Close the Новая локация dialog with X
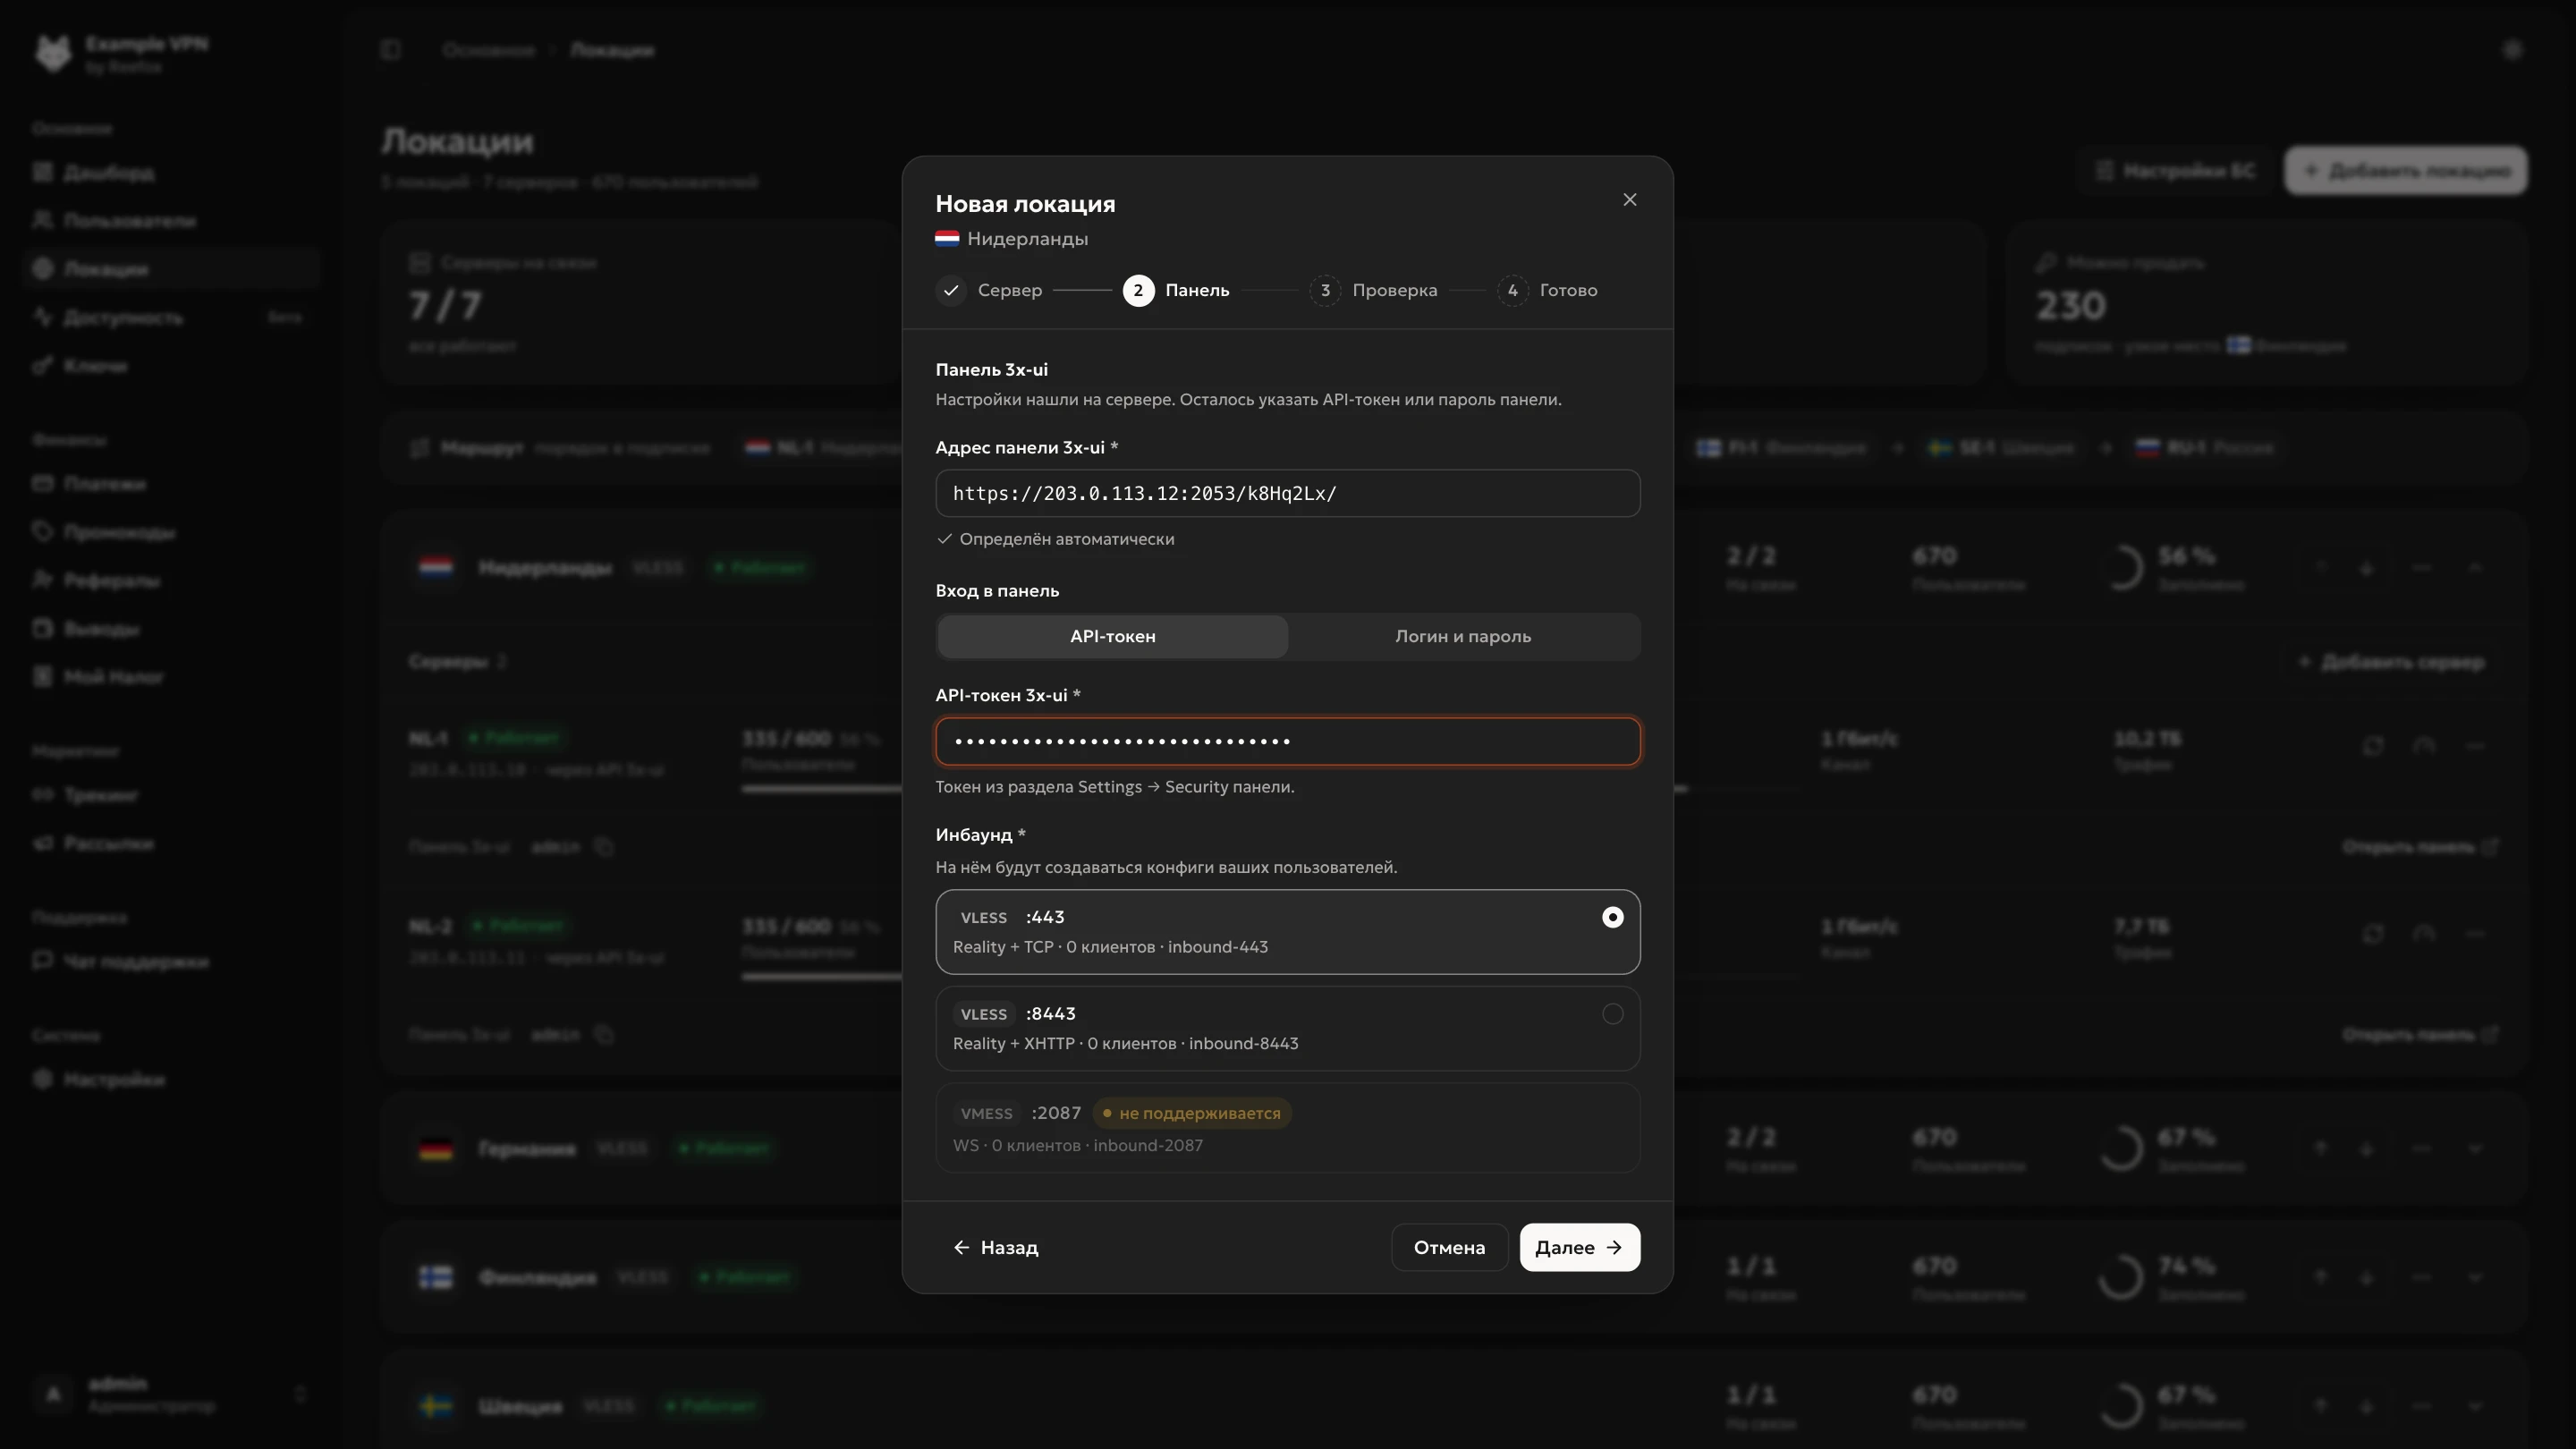This screenshot has height=1449, width=2576. tap(1630, 200)
